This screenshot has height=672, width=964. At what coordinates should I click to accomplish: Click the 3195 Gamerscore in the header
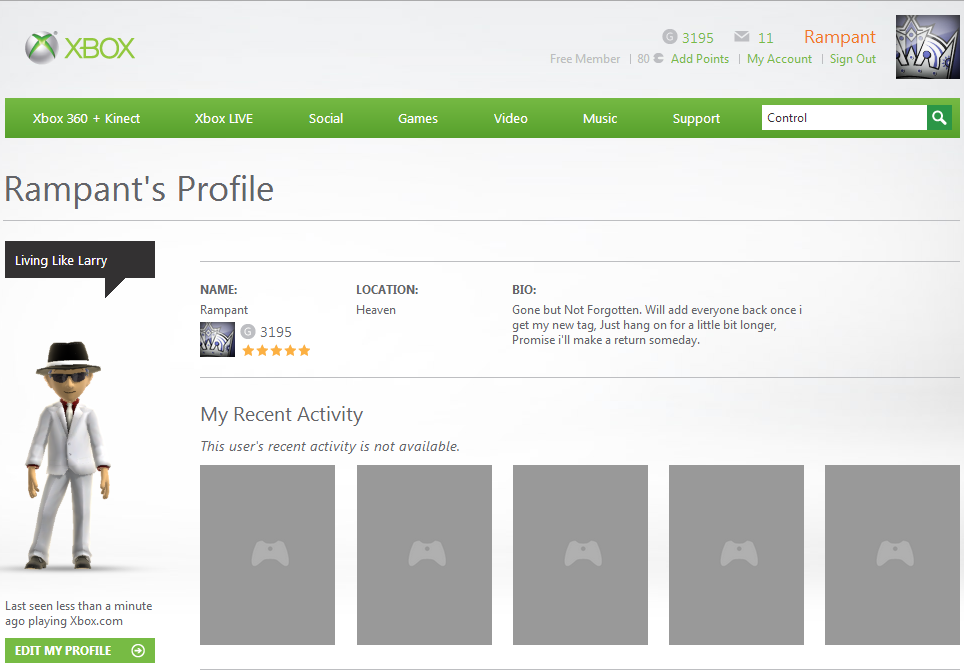point(698,38)
